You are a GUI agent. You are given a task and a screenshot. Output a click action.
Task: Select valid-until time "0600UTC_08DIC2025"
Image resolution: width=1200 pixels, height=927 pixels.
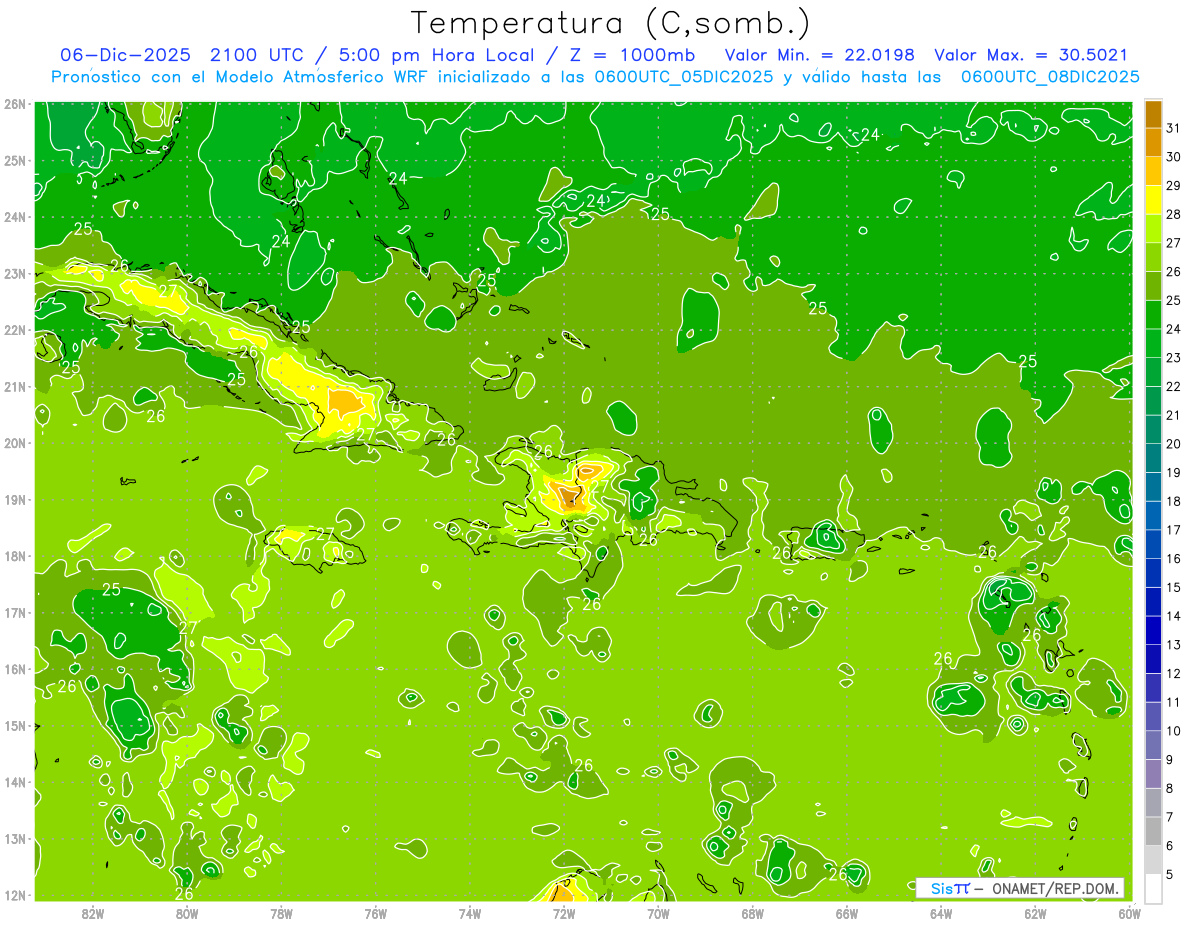pos(1050,77)
